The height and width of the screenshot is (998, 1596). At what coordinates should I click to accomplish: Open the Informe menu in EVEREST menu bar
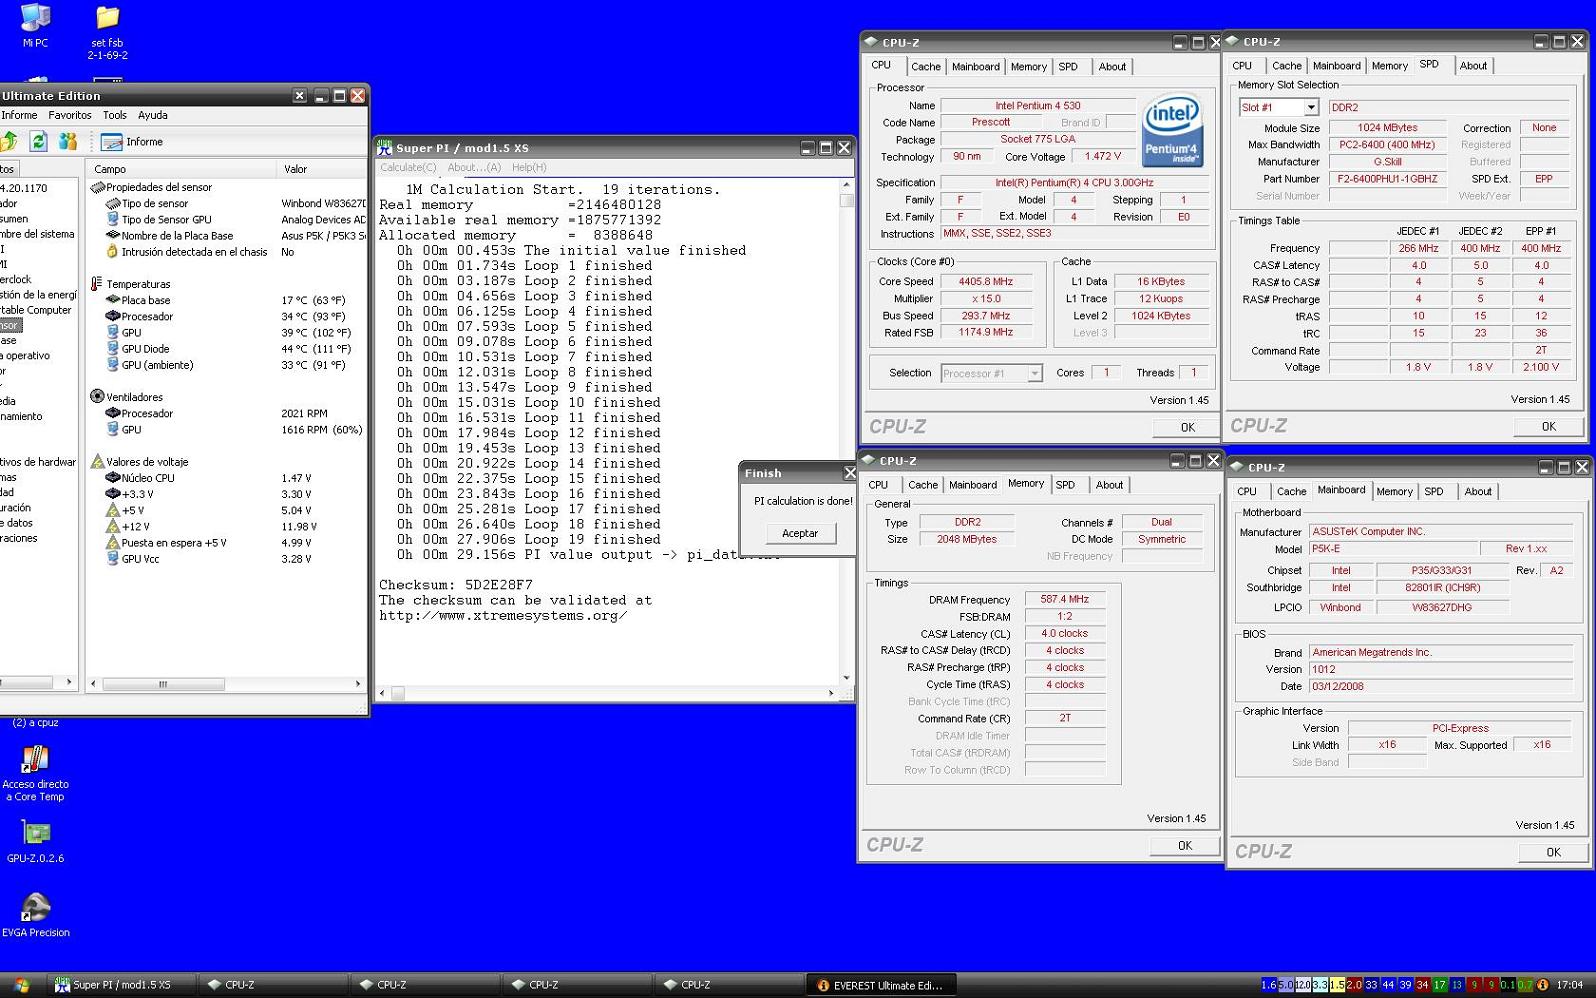point(19,116)
